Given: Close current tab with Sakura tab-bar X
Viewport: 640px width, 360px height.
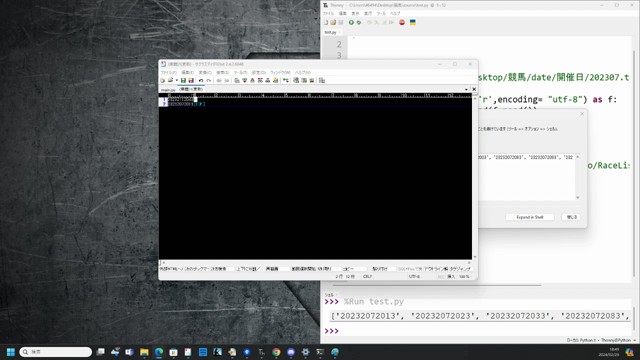Looking at the screenshot, I should [474, 89].
